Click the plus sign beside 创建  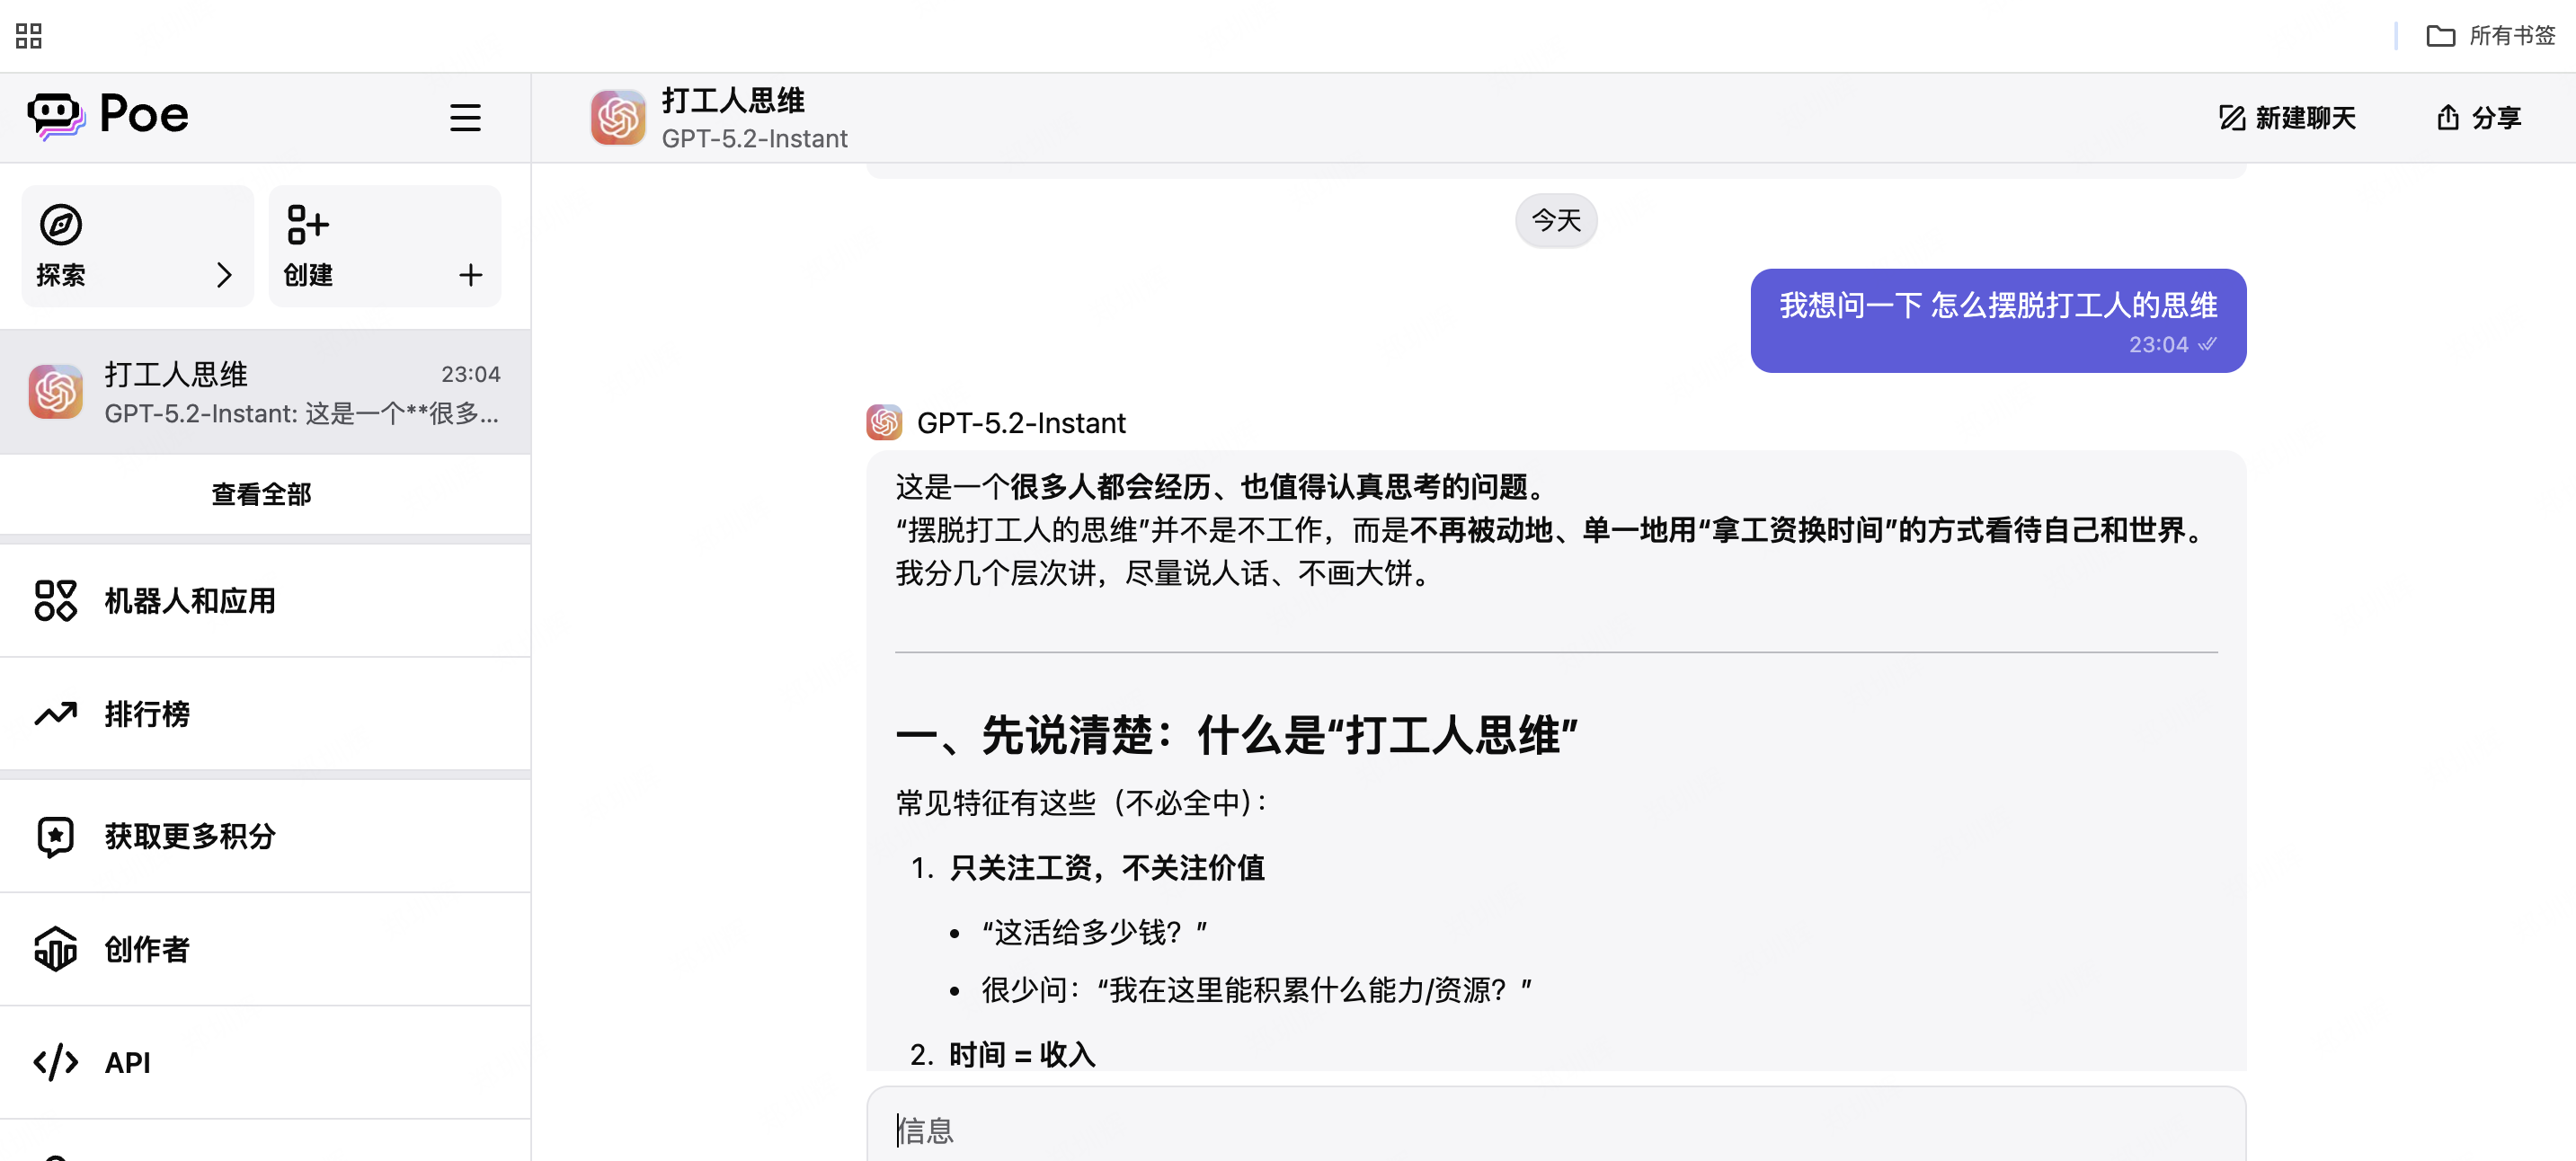(470, 275)
